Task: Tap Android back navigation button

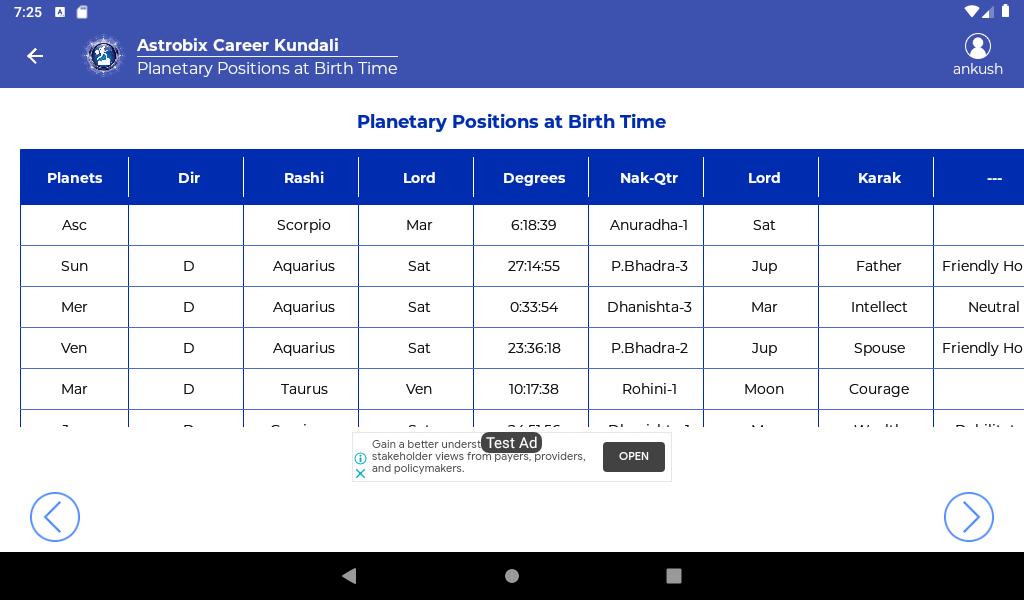Action: click(349, 575)
